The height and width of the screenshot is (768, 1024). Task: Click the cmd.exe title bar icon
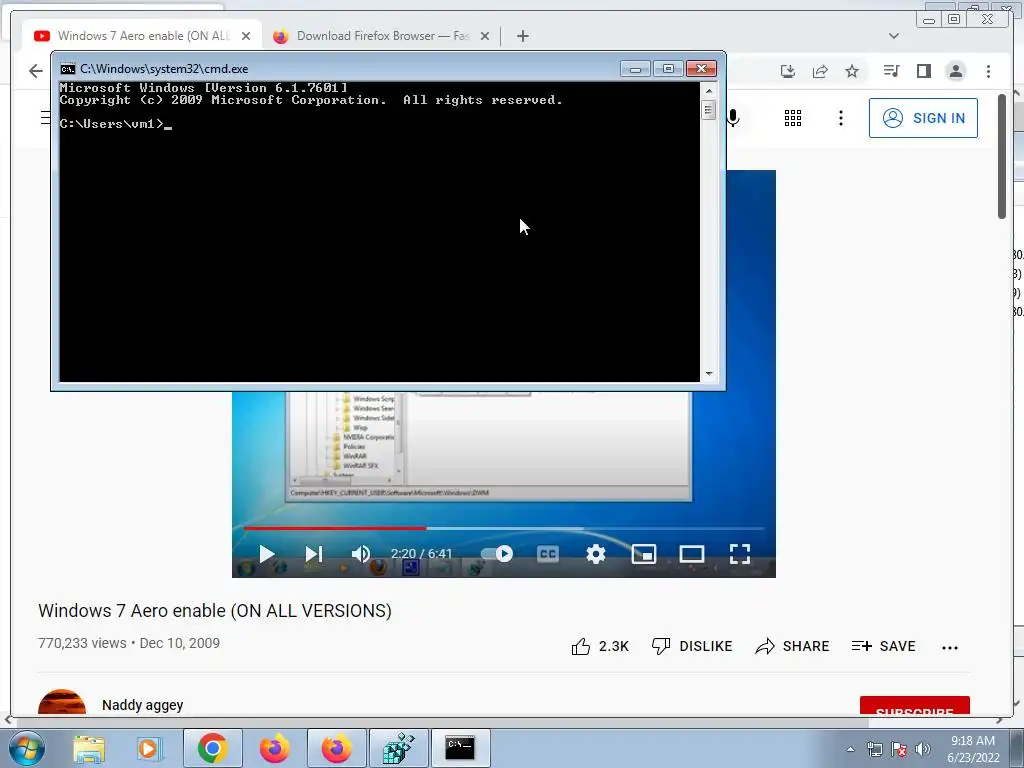pyautogui.click(x=67, y=69)
